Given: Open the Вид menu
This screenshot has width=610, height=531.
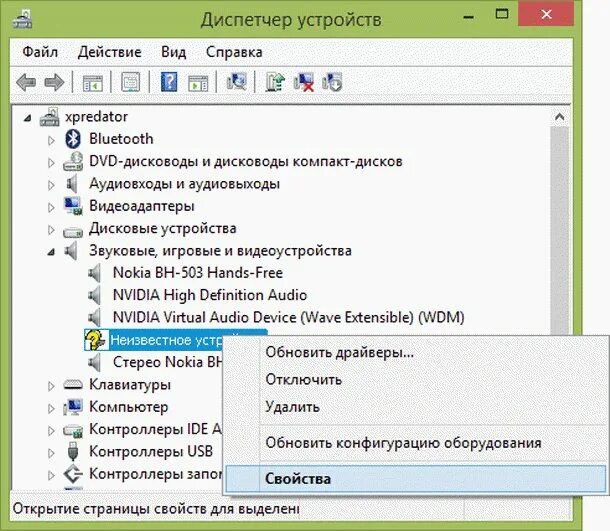Looking at the screenshot, I should point(173,52).
